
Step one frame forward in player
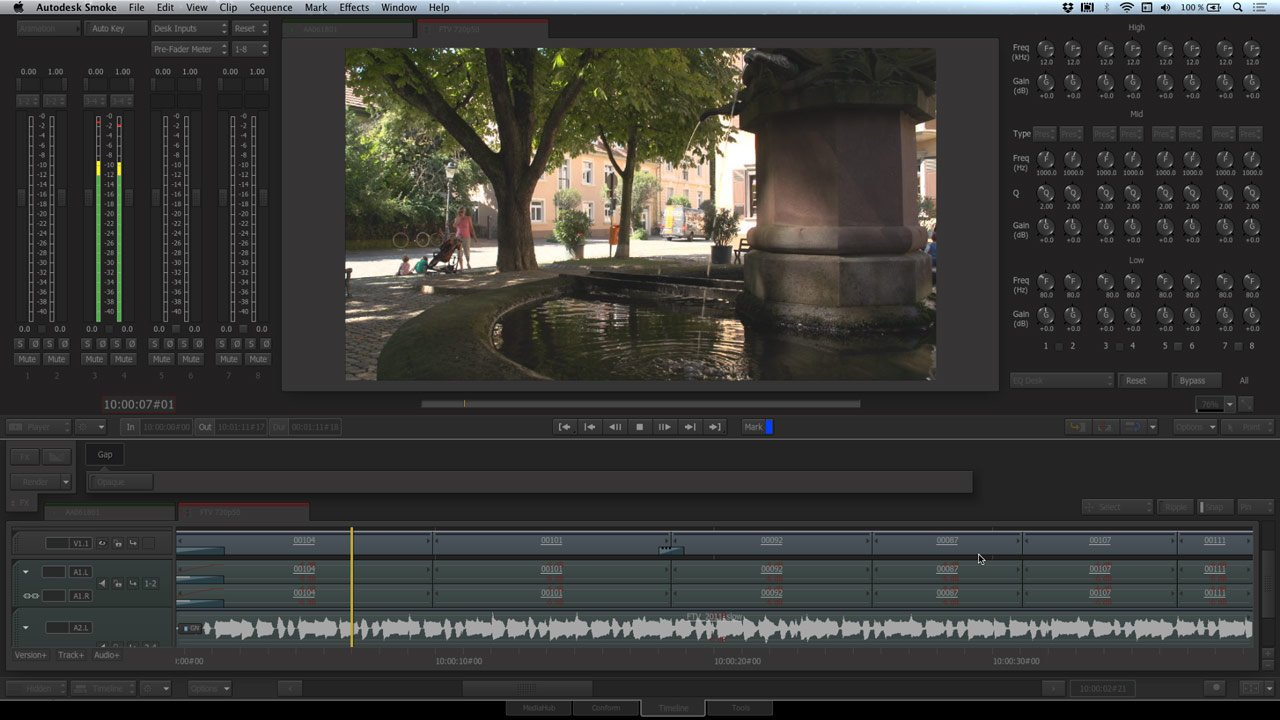pyautogui.click(x=664, y=427)
